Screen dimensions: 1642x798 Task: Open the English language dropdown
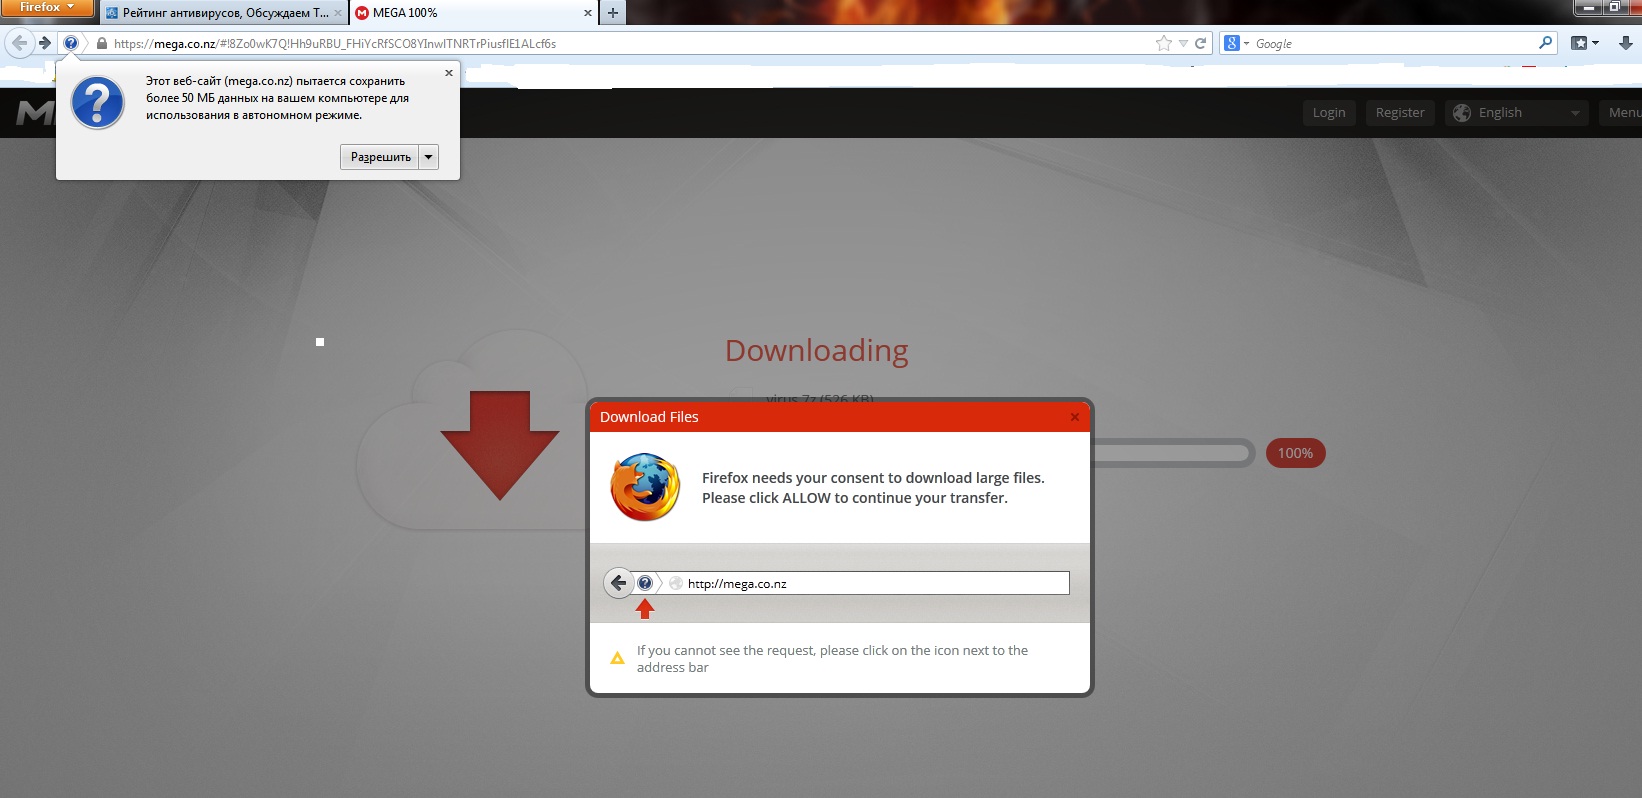pos(1517,113)
